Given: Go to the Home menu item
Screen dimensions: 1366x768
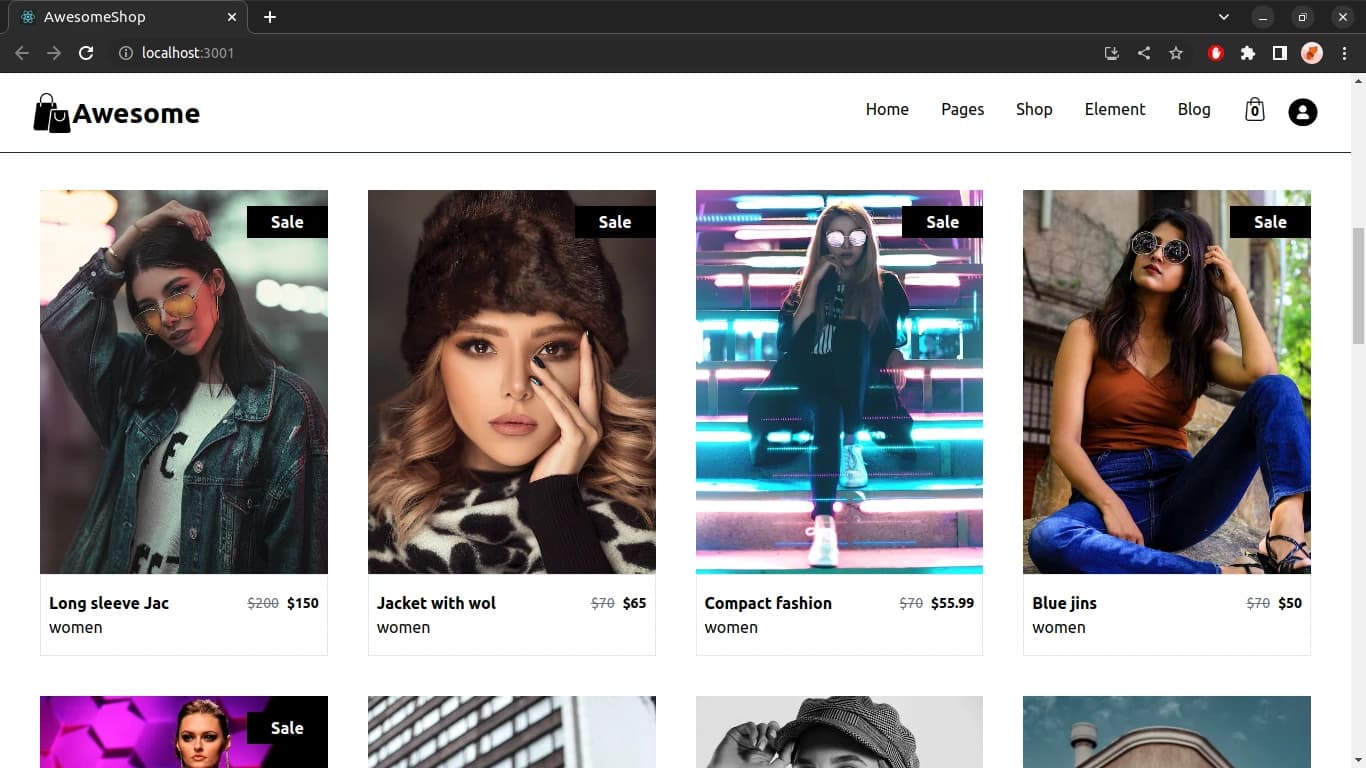Looking at the screenshot, I should tap(887, 109).
